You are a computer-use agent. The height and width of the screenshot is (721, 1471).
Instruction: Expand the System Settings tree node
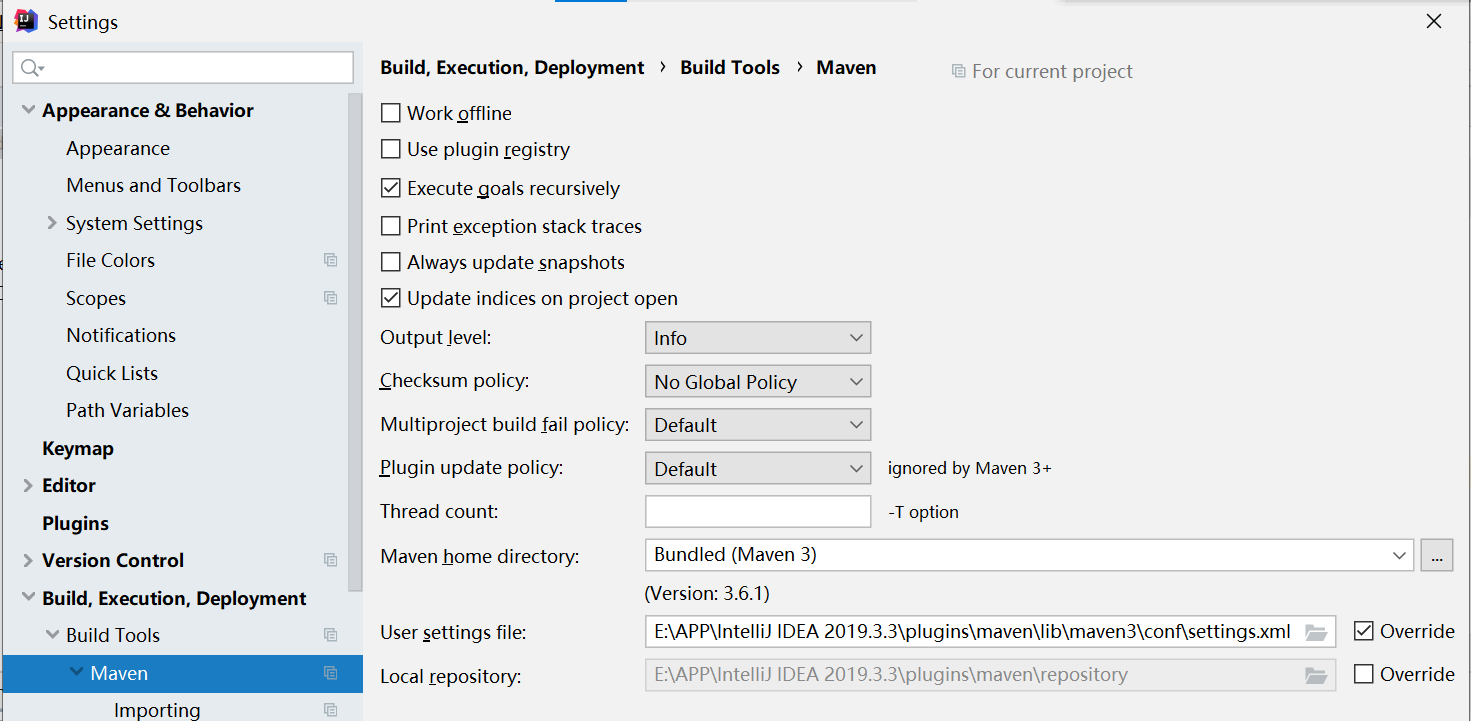pyautogui.click(x=52, y=223)
